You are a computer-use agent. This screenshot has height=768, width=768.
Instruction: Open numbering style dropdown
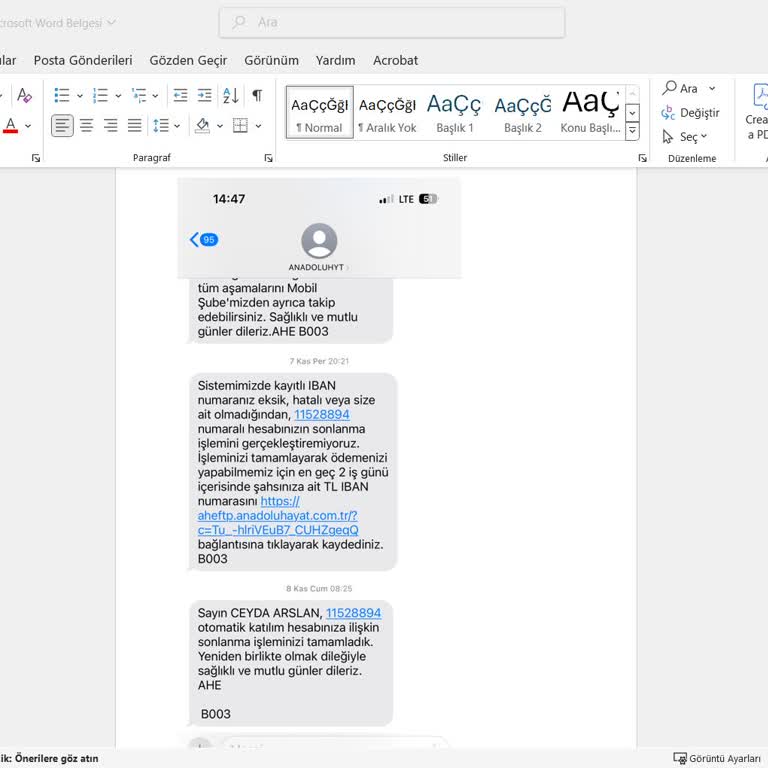118,96
